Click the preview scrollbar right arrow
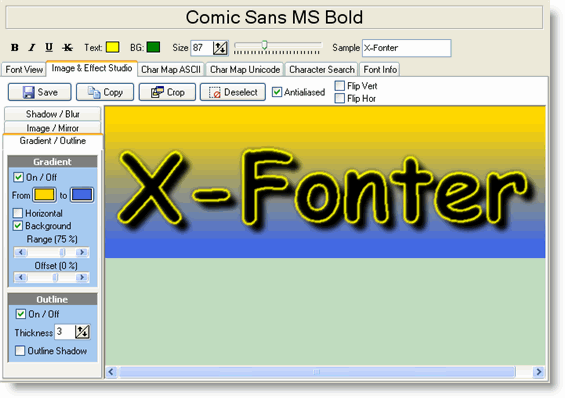 pyautogui.click(x=539, y=372)
